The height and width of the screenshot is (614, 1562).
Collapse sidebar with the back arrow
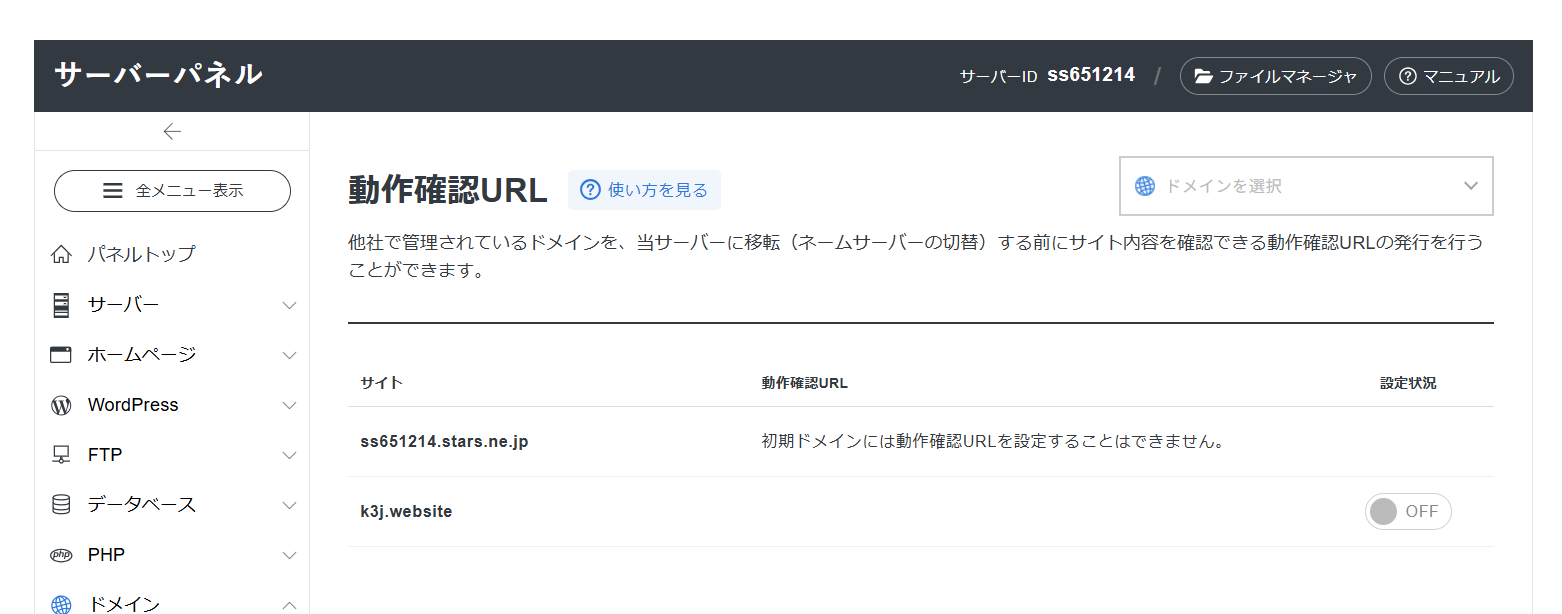click(172, 131)
